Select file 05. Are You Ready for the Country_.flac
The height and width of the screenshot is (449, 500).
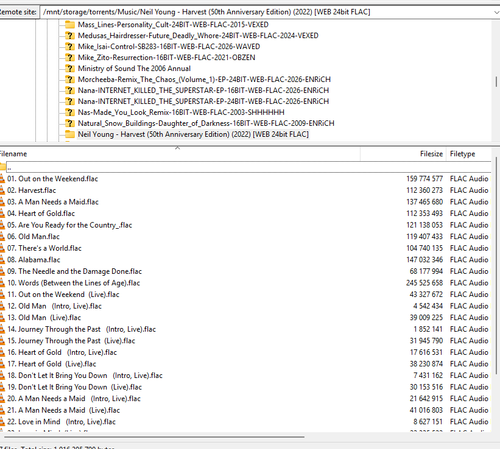[x=70, y=225]
